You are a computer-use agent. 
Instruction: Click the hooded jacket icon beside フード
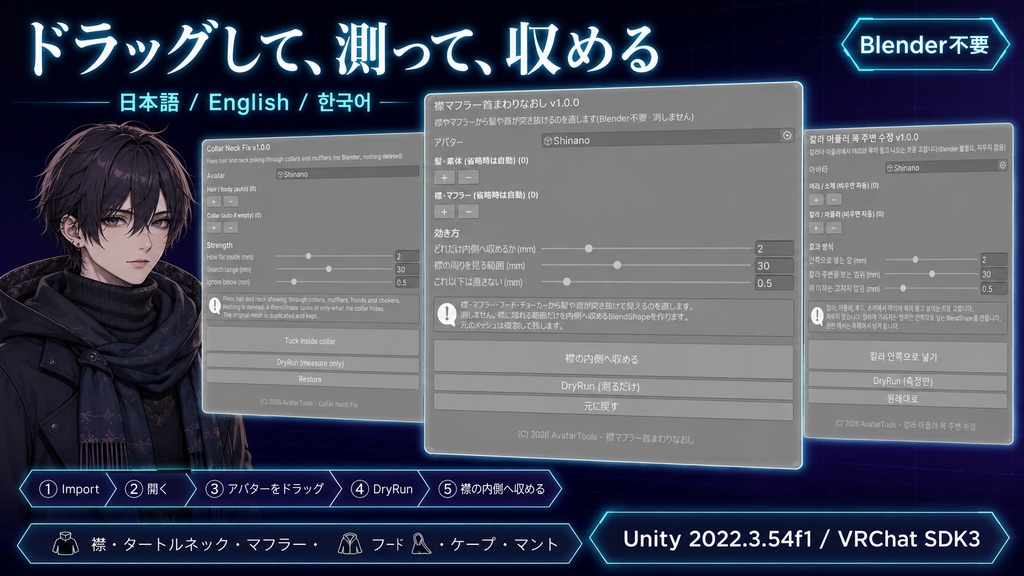(x=350, y=543)
